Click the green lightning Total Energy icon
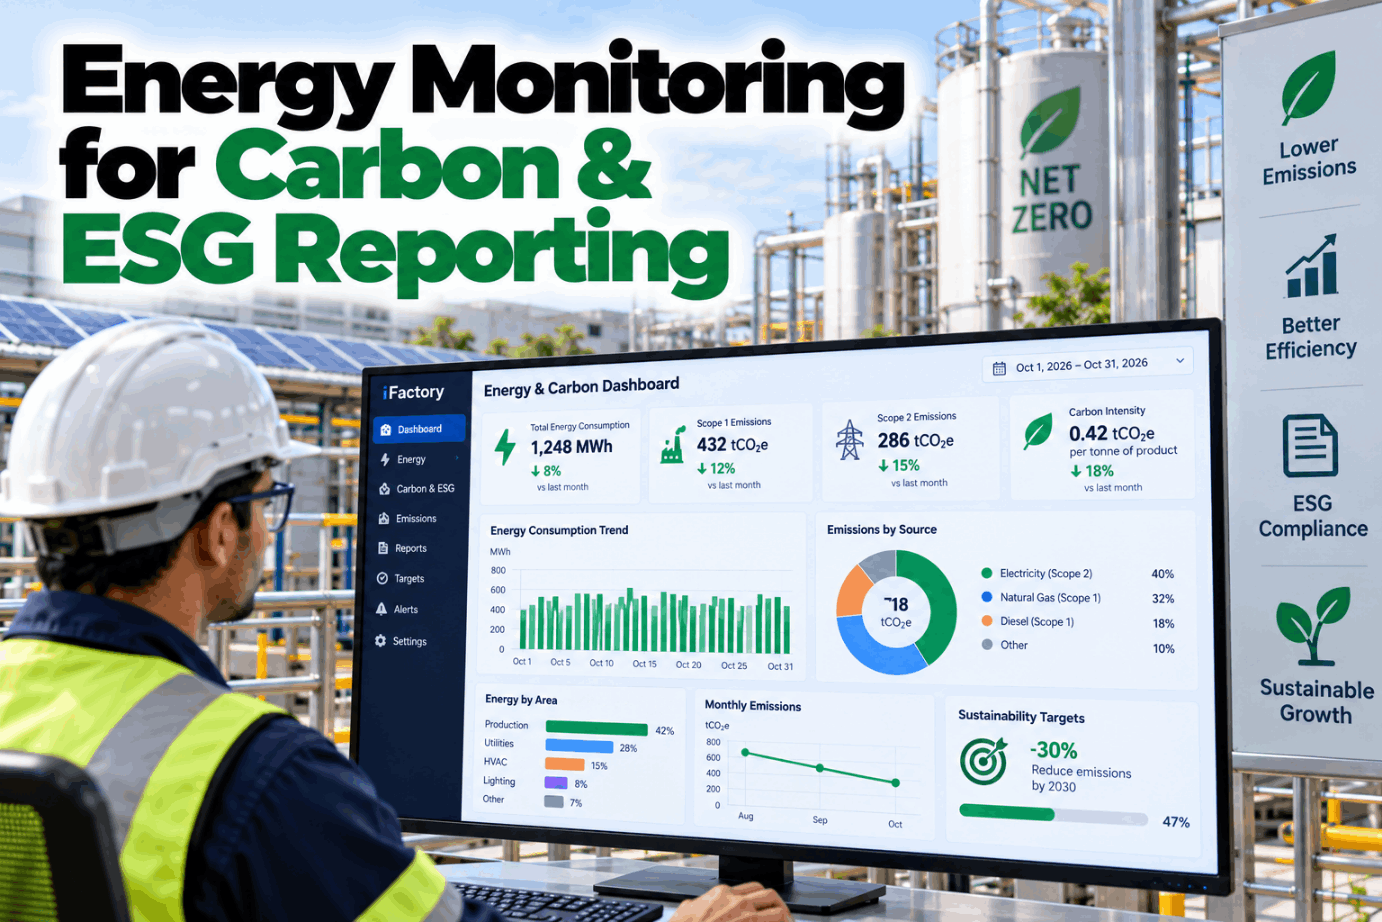The width and height of the screenshot is (1382, 922). pyautogui.click(x=506, y=447)
